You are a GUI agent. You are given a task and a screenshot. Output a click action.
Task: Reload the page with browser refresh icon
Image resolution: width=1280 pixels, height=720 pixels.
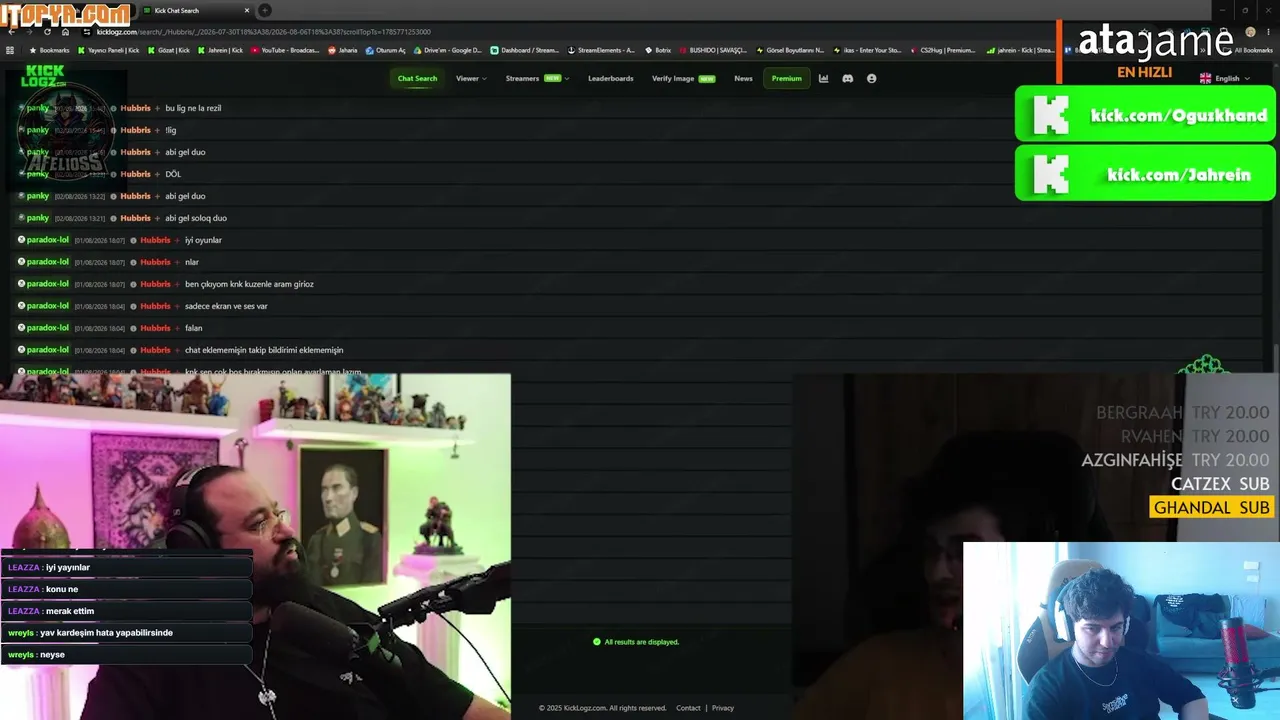pos(47,32)
